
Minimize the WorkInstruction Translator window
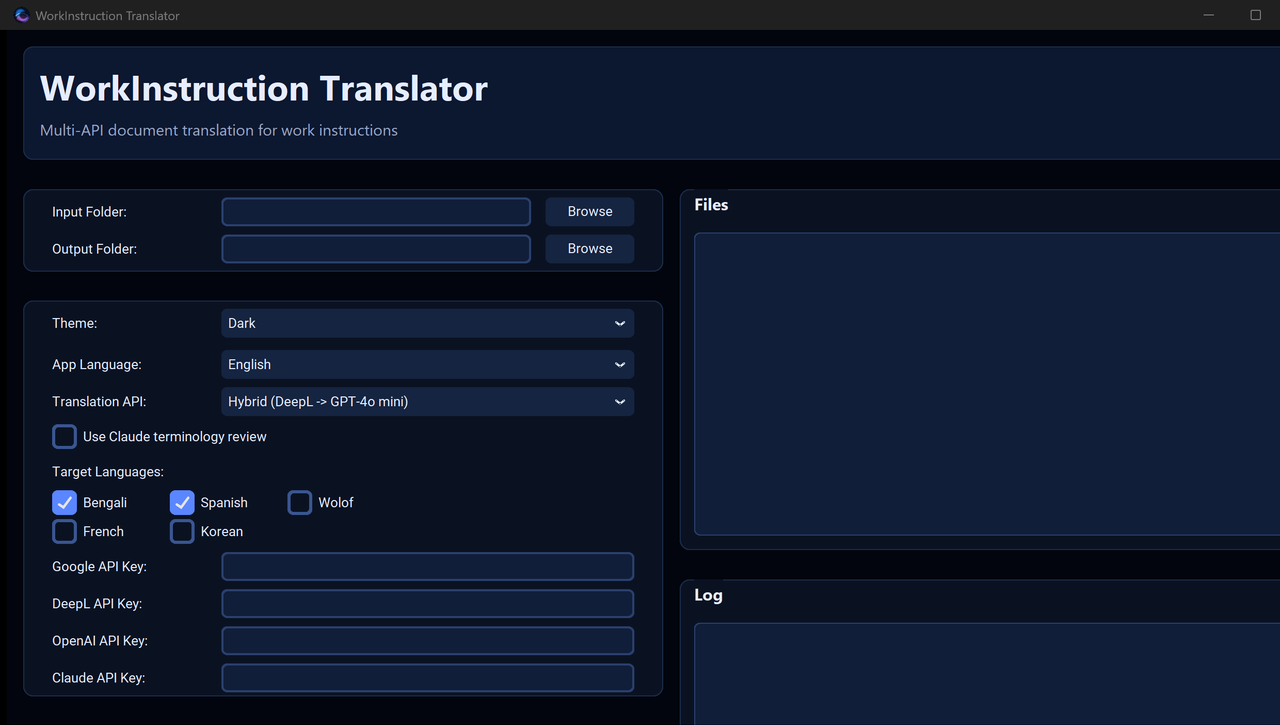(1209, 15)
